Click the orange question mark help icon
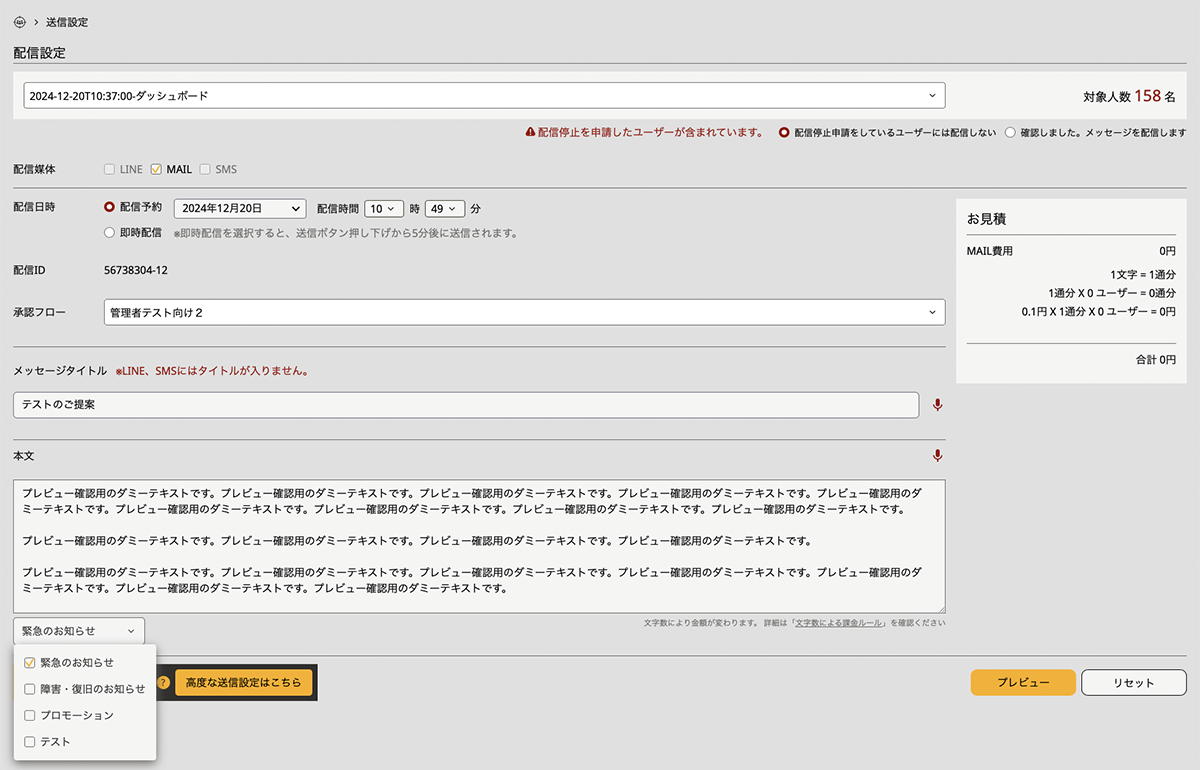The image size is (1200, 770). pyautogui.click(x=164, y=682)
